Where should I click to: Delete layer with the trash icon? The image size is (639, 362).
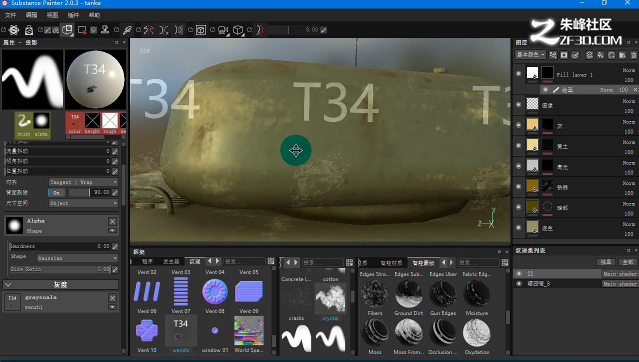(633, 55)
